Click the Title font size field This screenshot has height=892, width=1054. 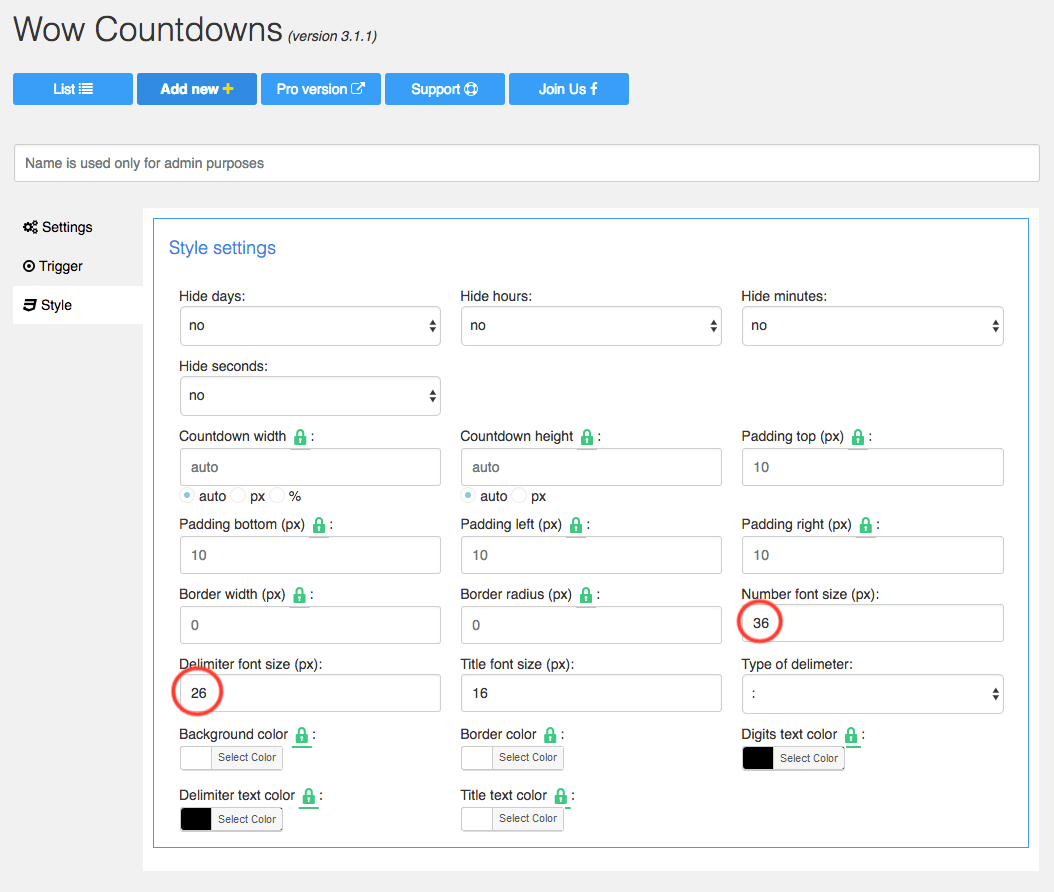(591, 693)
